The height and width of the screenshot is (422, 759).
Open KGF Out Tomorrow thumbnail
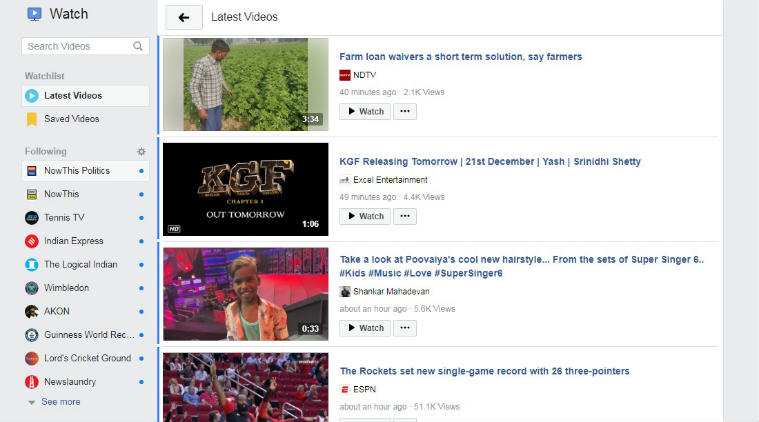coord(245,189)
